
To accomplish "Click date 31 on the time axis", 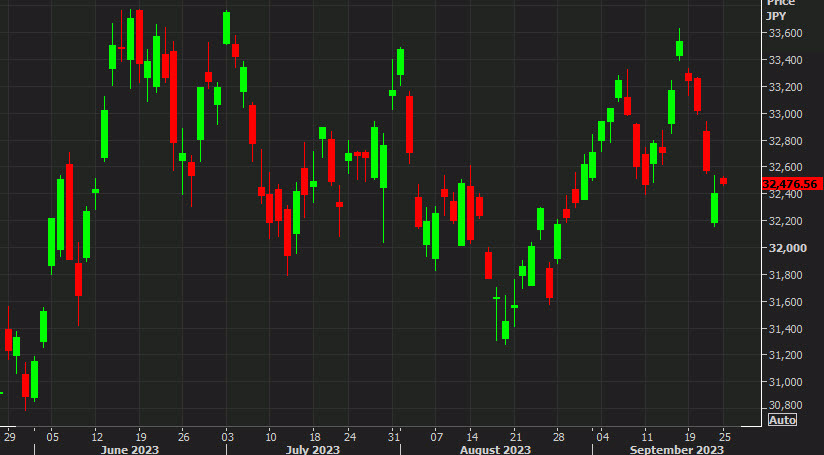I will 392,437.
